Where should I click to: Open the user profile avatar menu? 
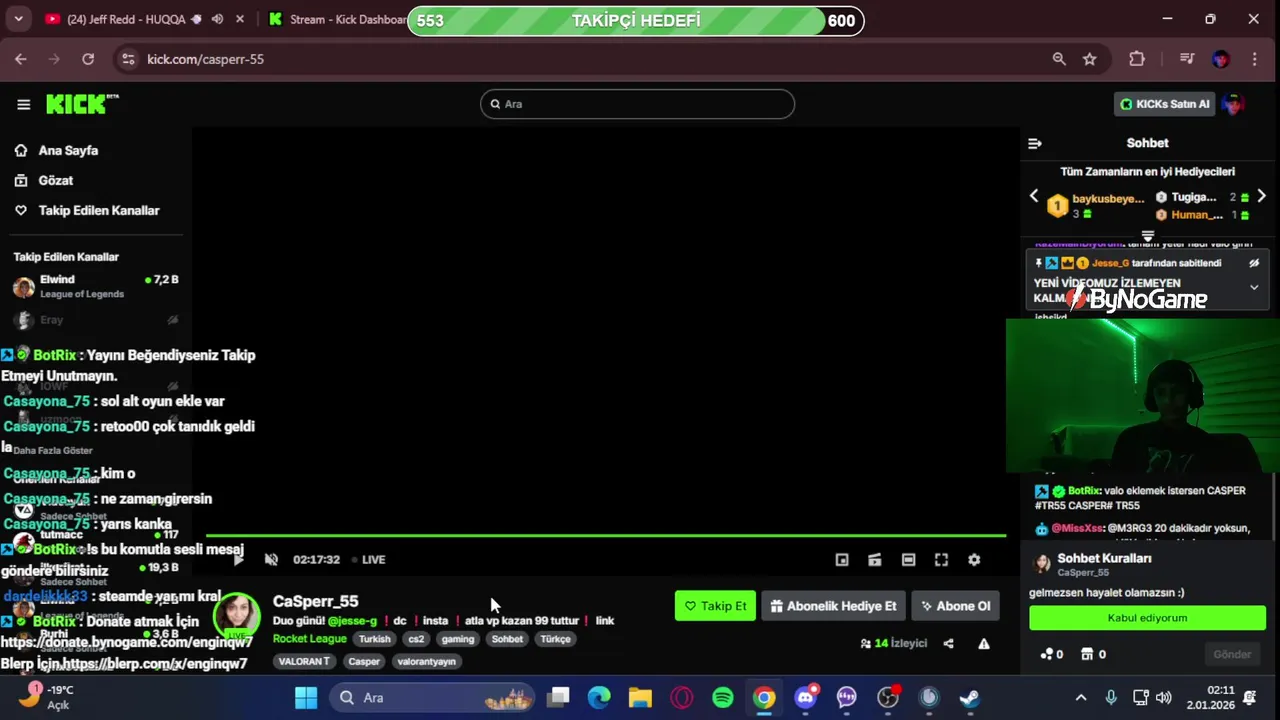(1233, 104)
